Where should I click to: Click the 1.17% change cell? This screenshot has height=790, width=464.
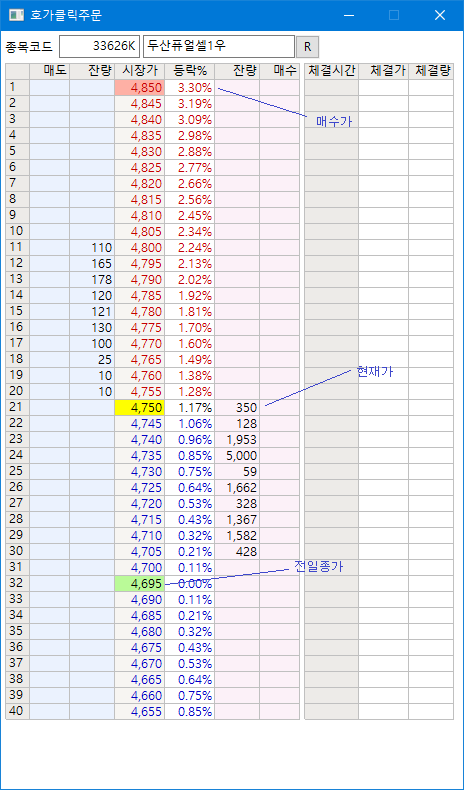(x=189, y=408)
